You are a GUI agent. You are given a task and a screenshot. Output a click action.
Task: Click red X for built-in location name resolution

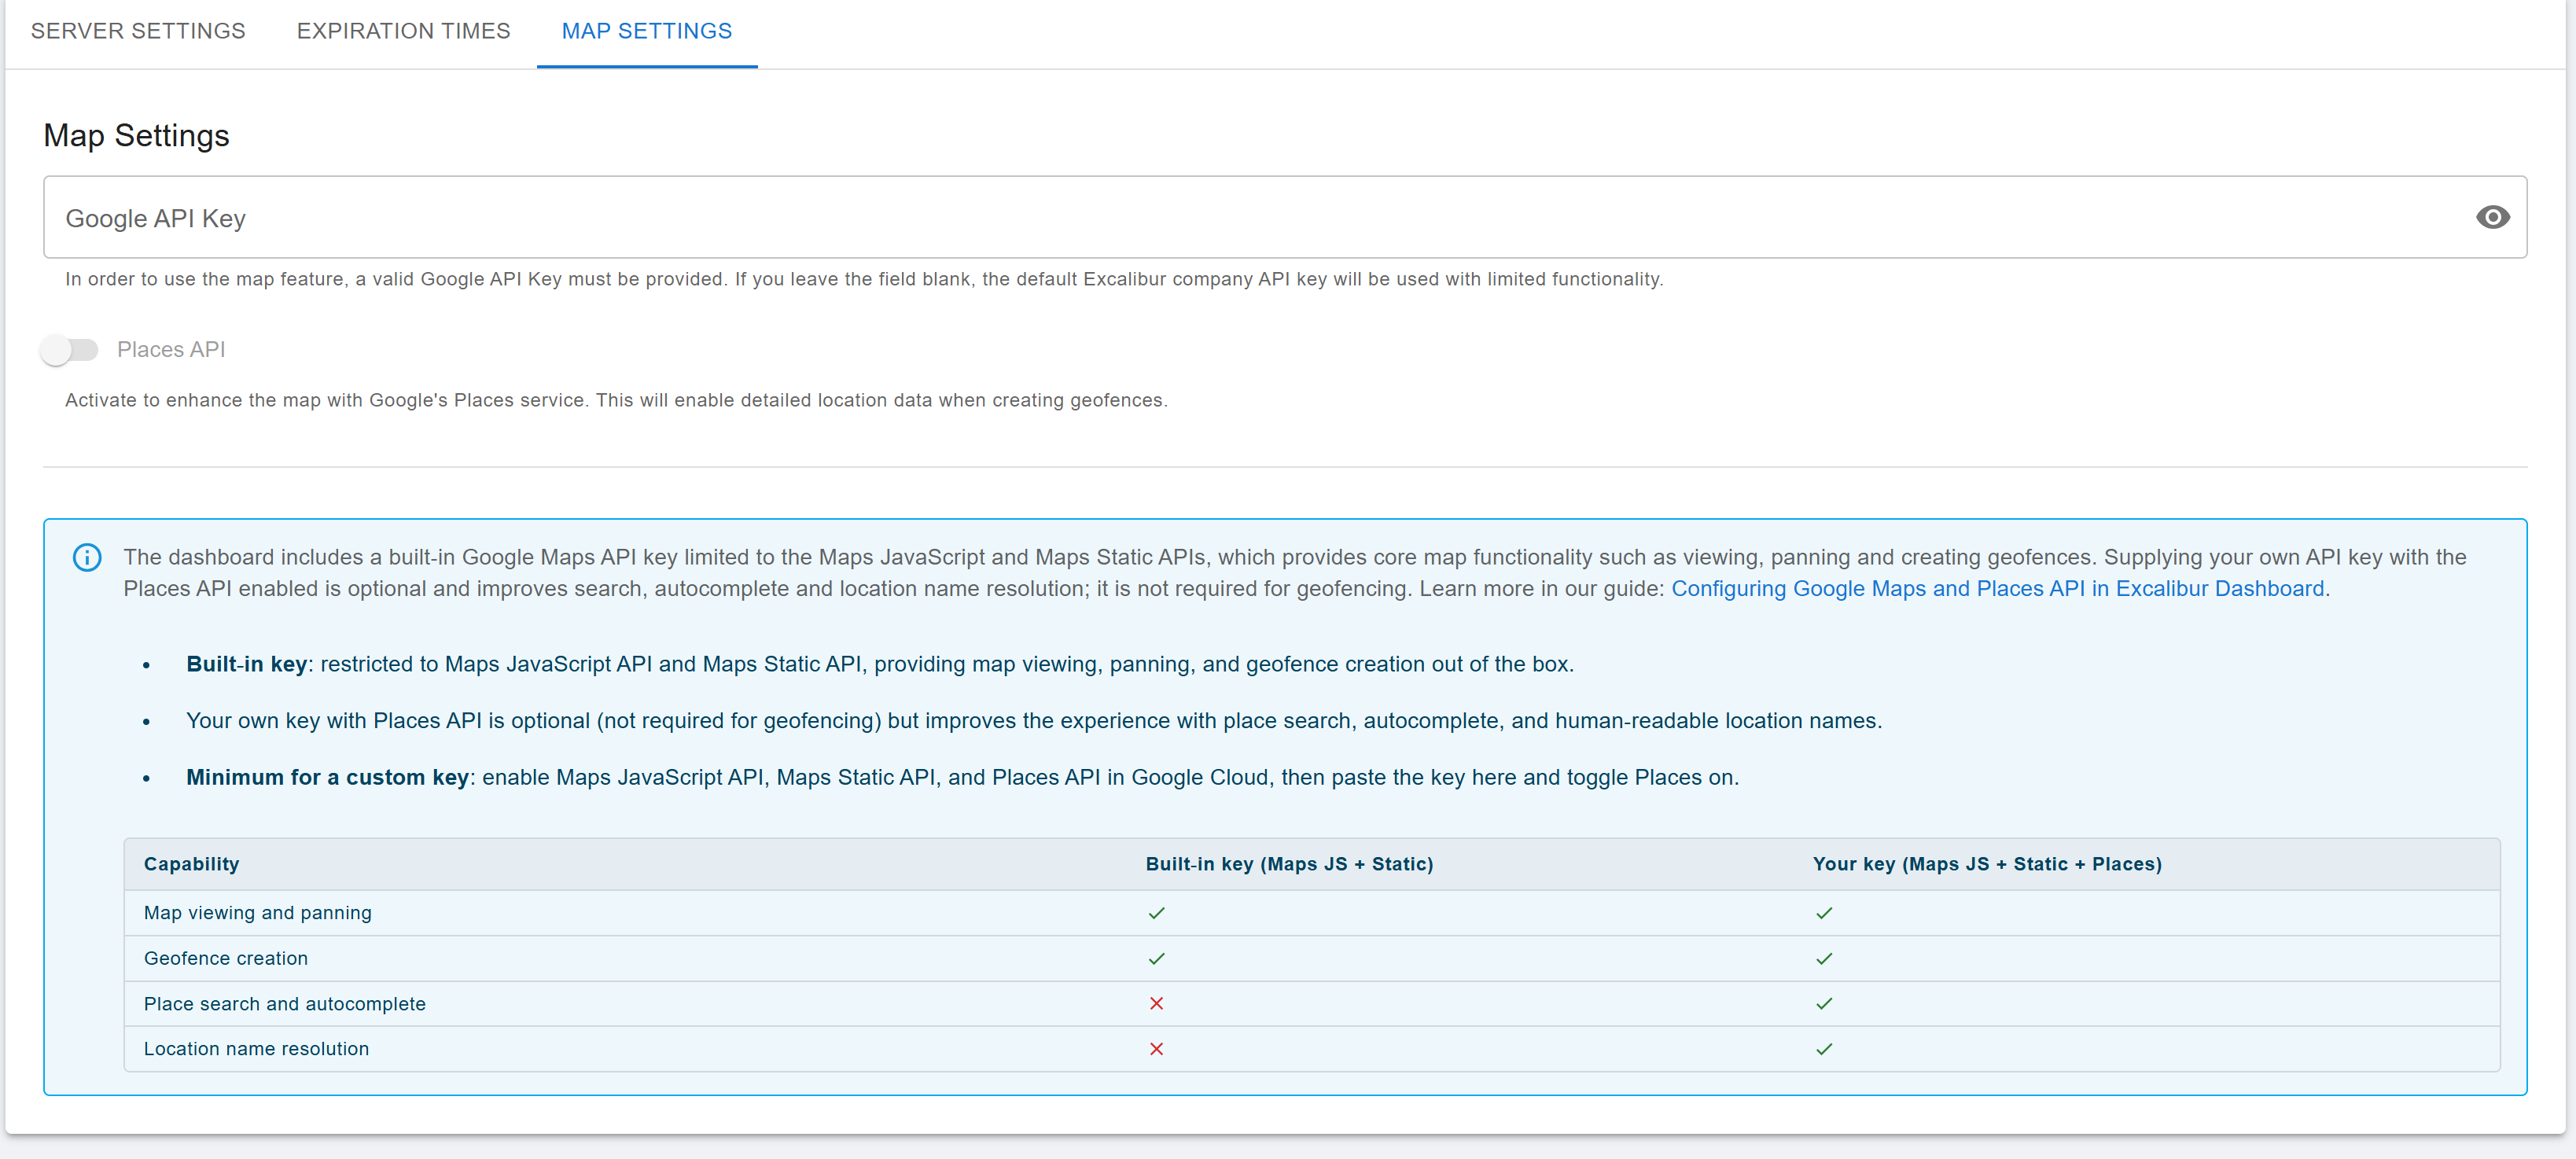coord(1156,1049)
